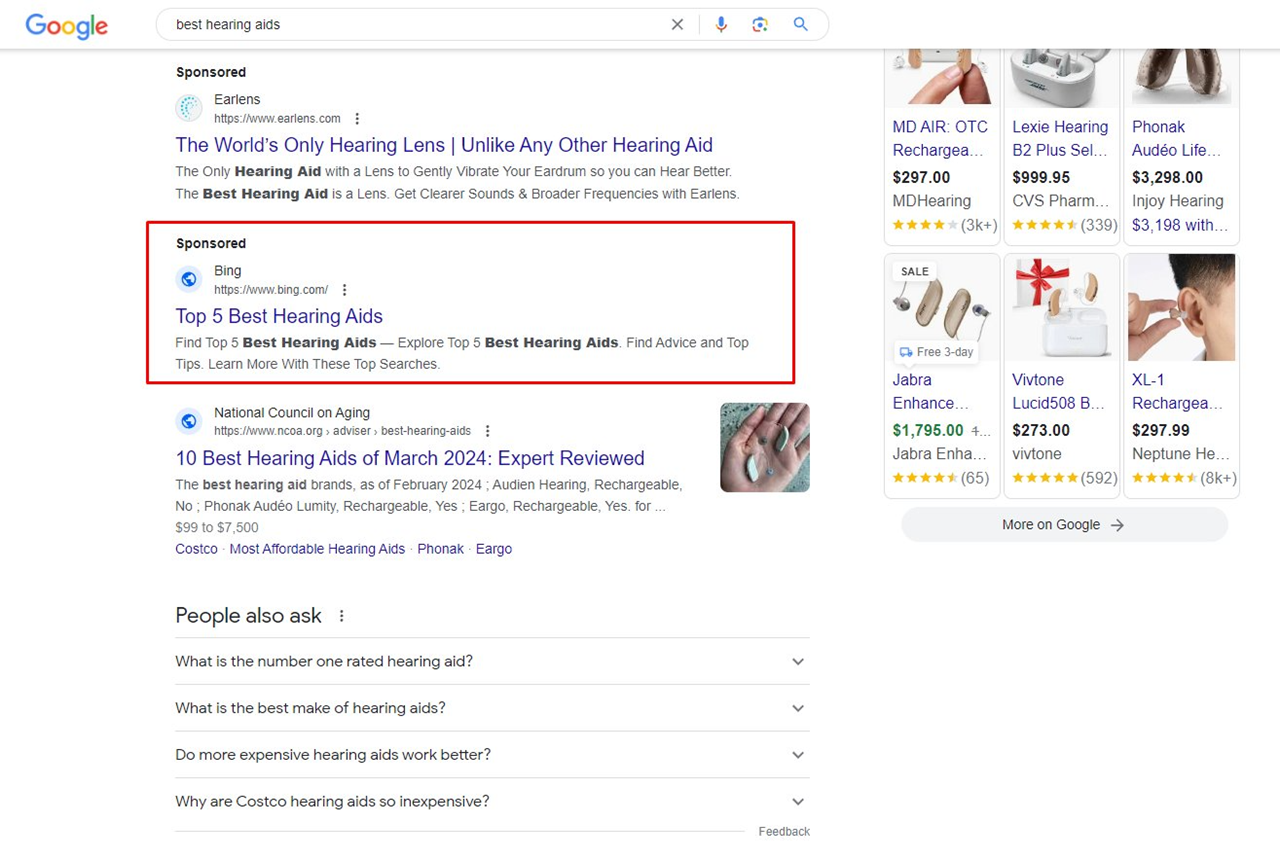Viewport: 1280px width, 859px height.
Task: Click the Free 3-day shipping badge
Action: (x=936, y=352)
